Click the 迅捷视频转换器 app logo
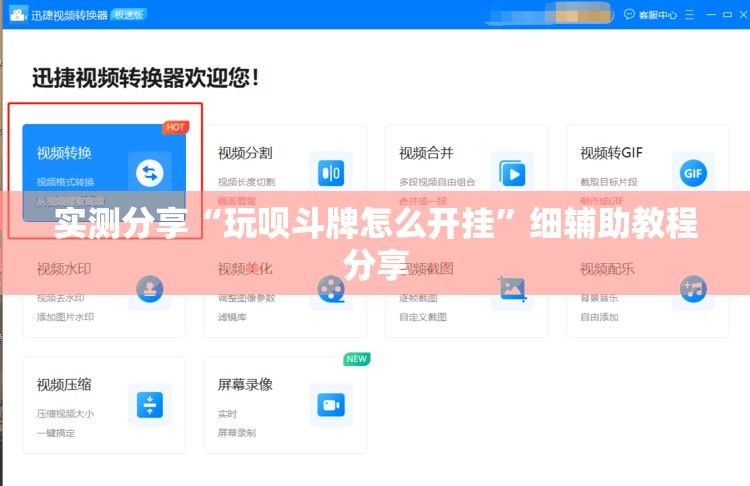Screen dimensions: 750x486 coord(18,14)
